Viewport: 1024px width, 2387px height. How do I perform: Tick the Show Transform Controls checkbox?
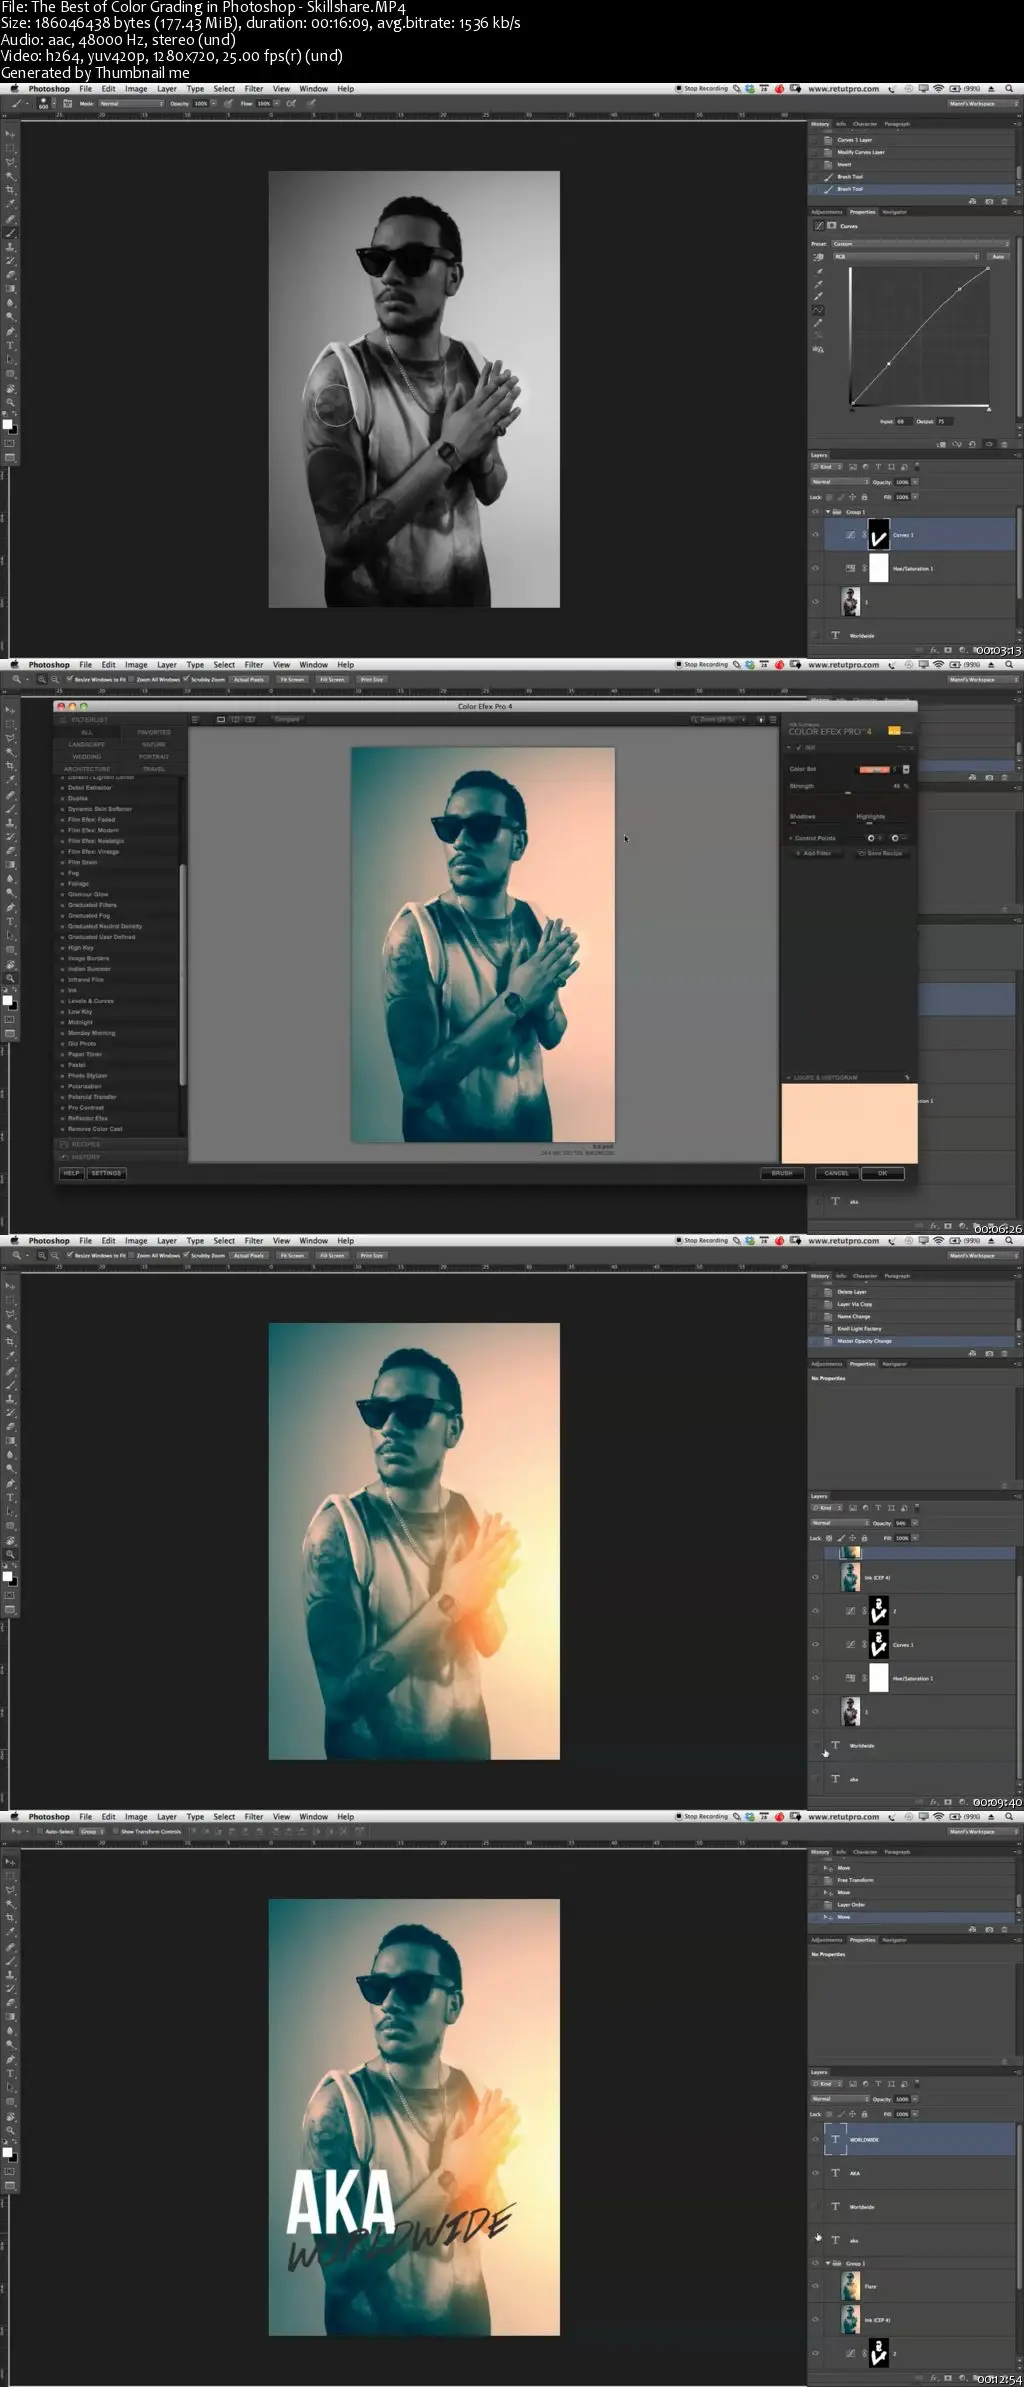tap(115, 1831)
